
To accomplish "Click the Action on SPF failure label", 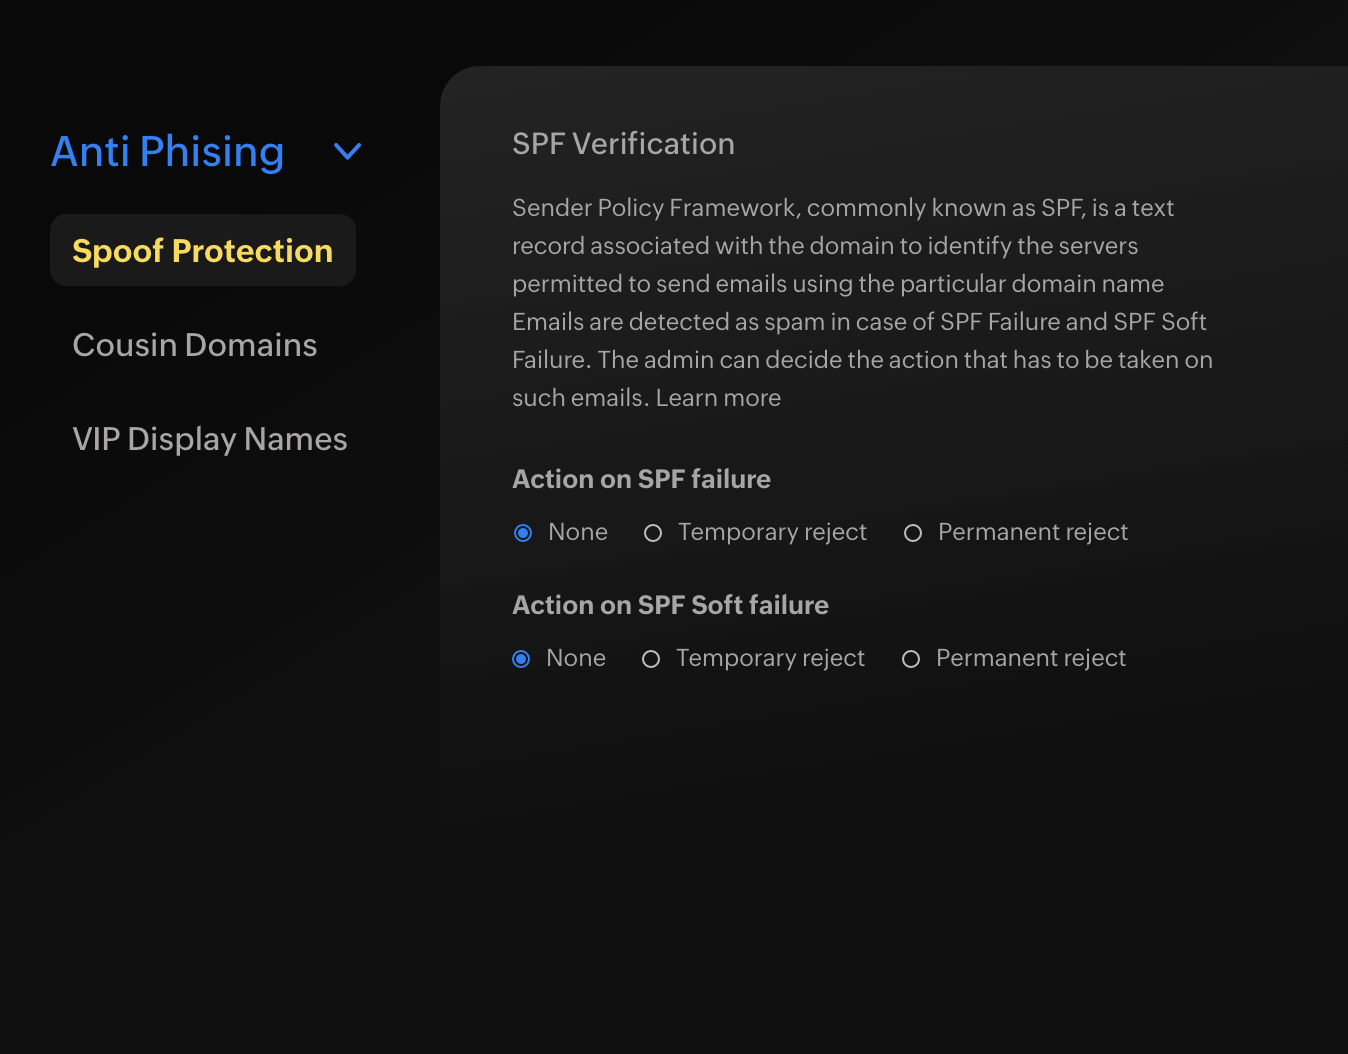I will click(641, 479).
